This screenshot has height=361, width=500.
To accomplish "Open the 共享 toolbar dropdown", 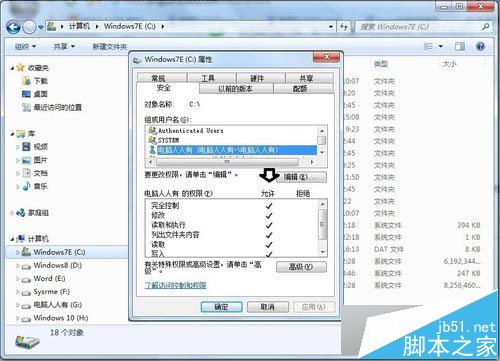I will pyautogui.click(x=64, y=47).
